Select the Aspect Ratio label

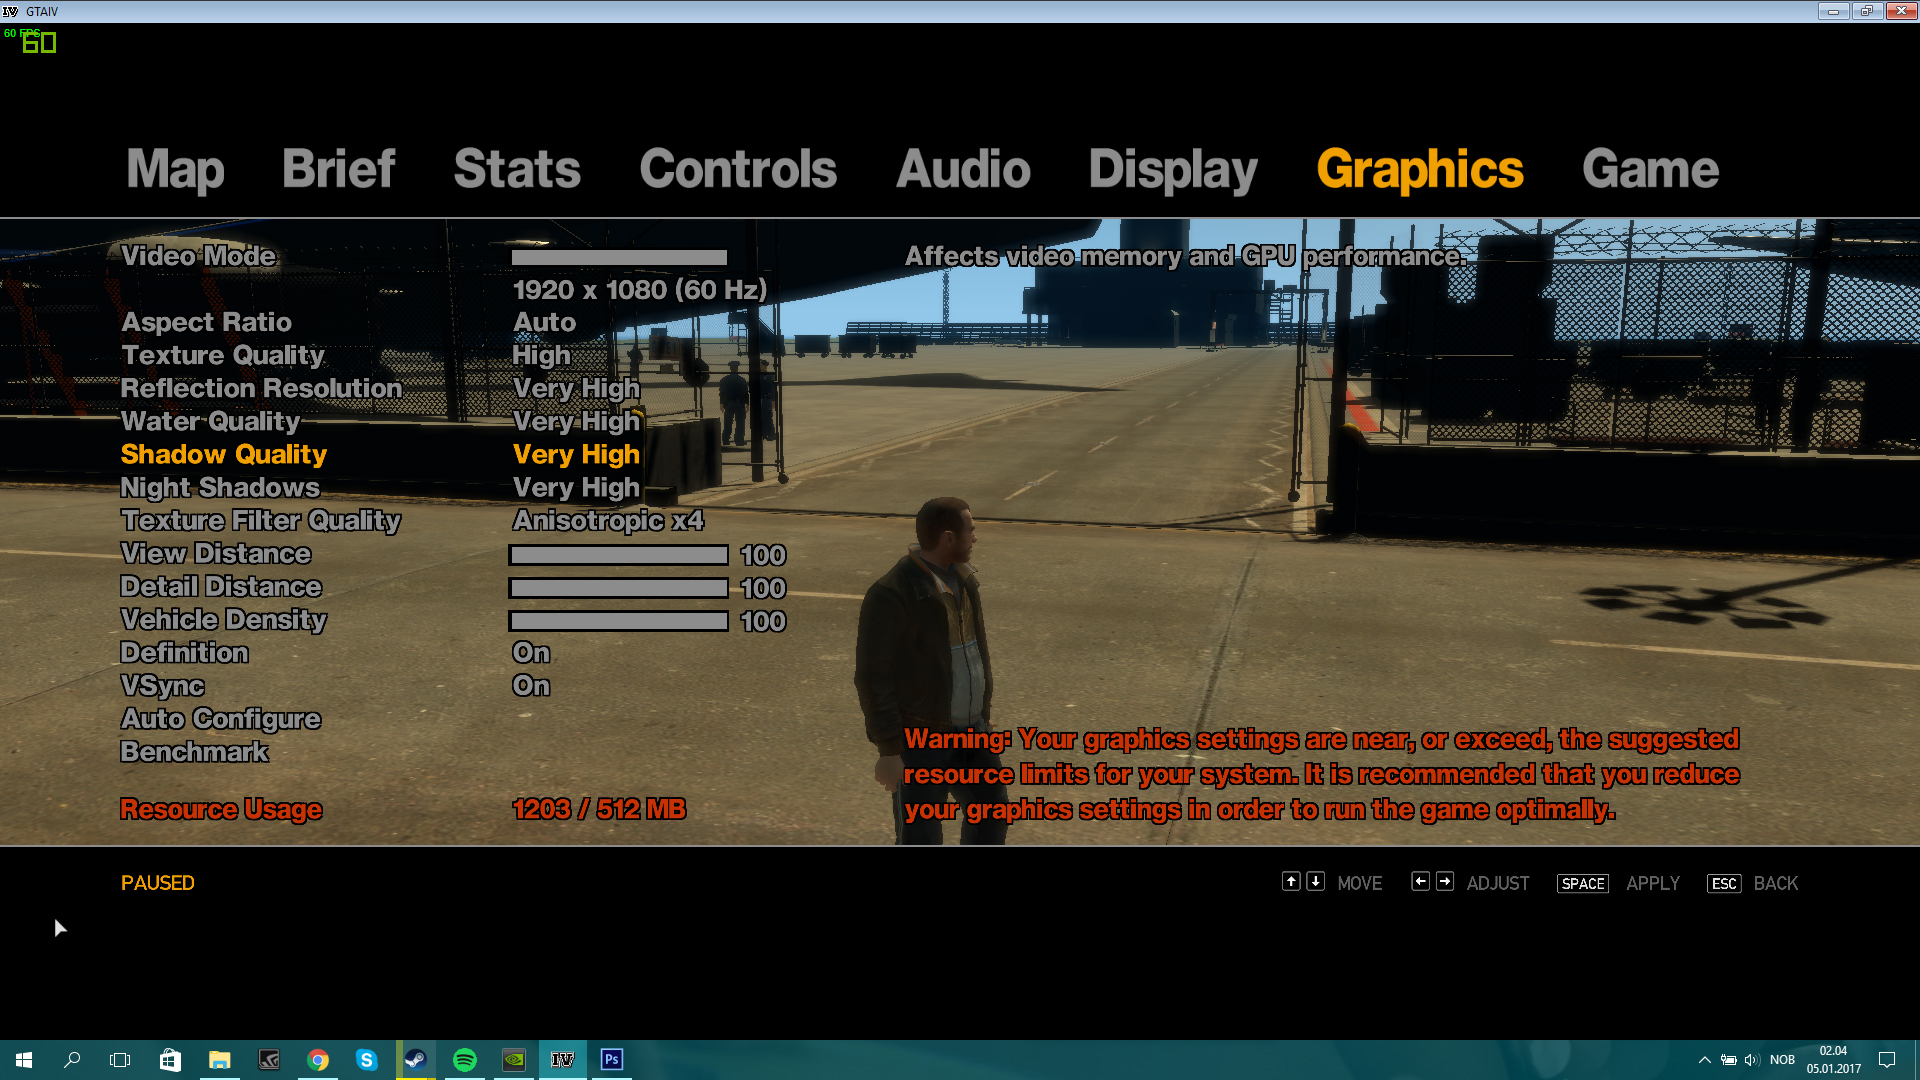(206, 322)
